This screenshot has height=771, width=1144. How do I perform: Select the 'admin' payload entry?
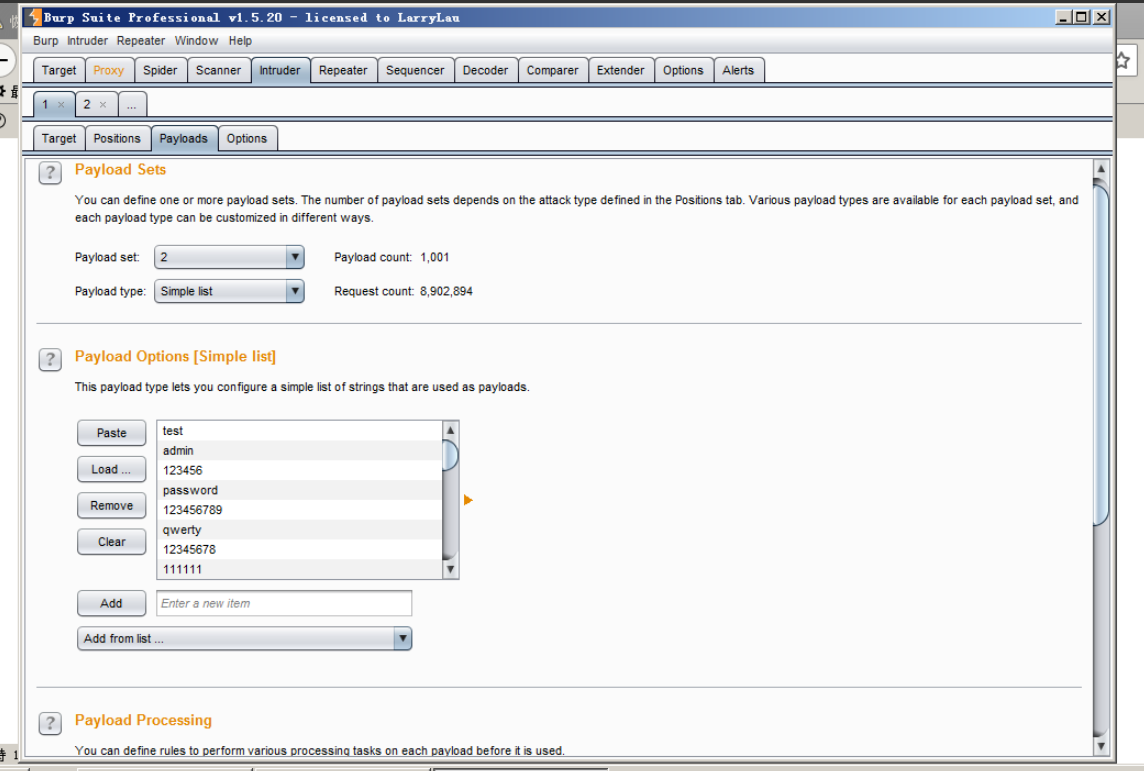click(300, 451)
